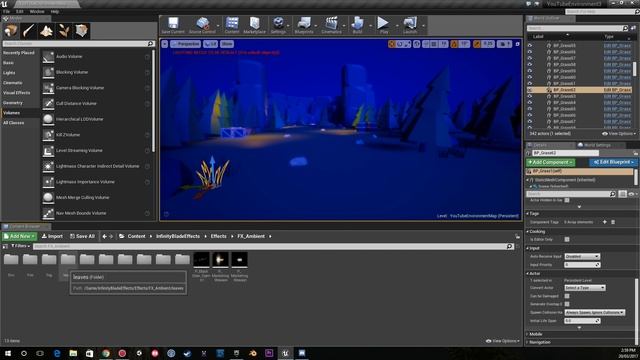
Task: Toggle the Can be Damaged checkbox
Action: tap(567, 296)
